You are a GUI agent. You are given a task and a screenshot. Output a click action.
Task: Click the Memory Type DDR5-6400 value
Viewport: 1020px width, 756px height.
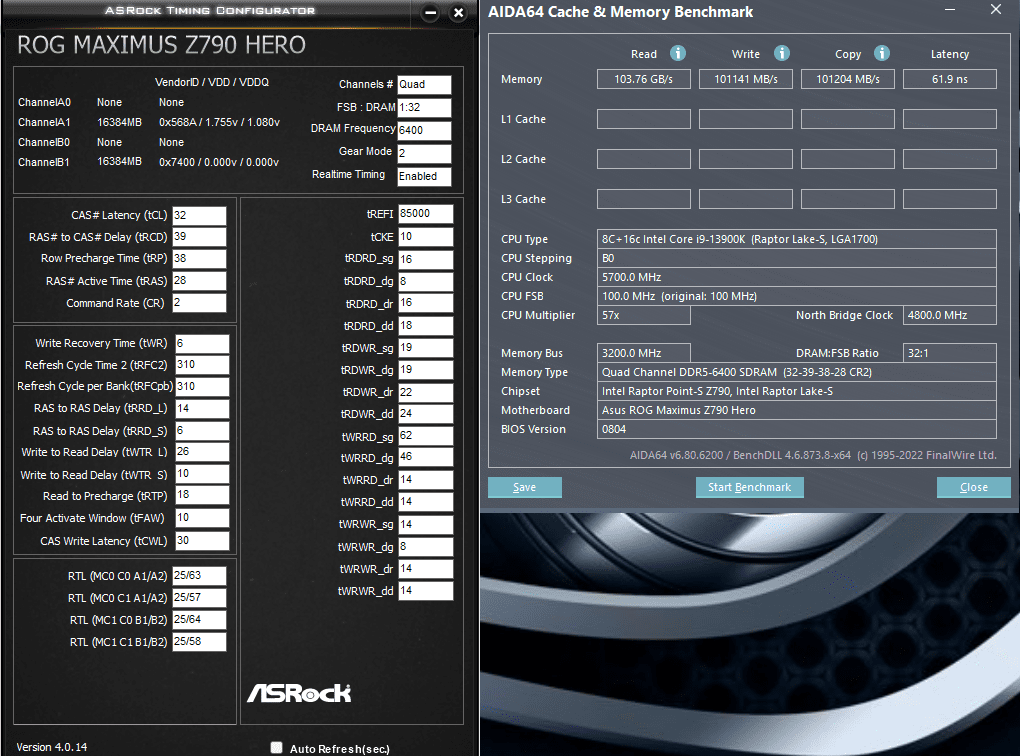[x=796, y=372]
